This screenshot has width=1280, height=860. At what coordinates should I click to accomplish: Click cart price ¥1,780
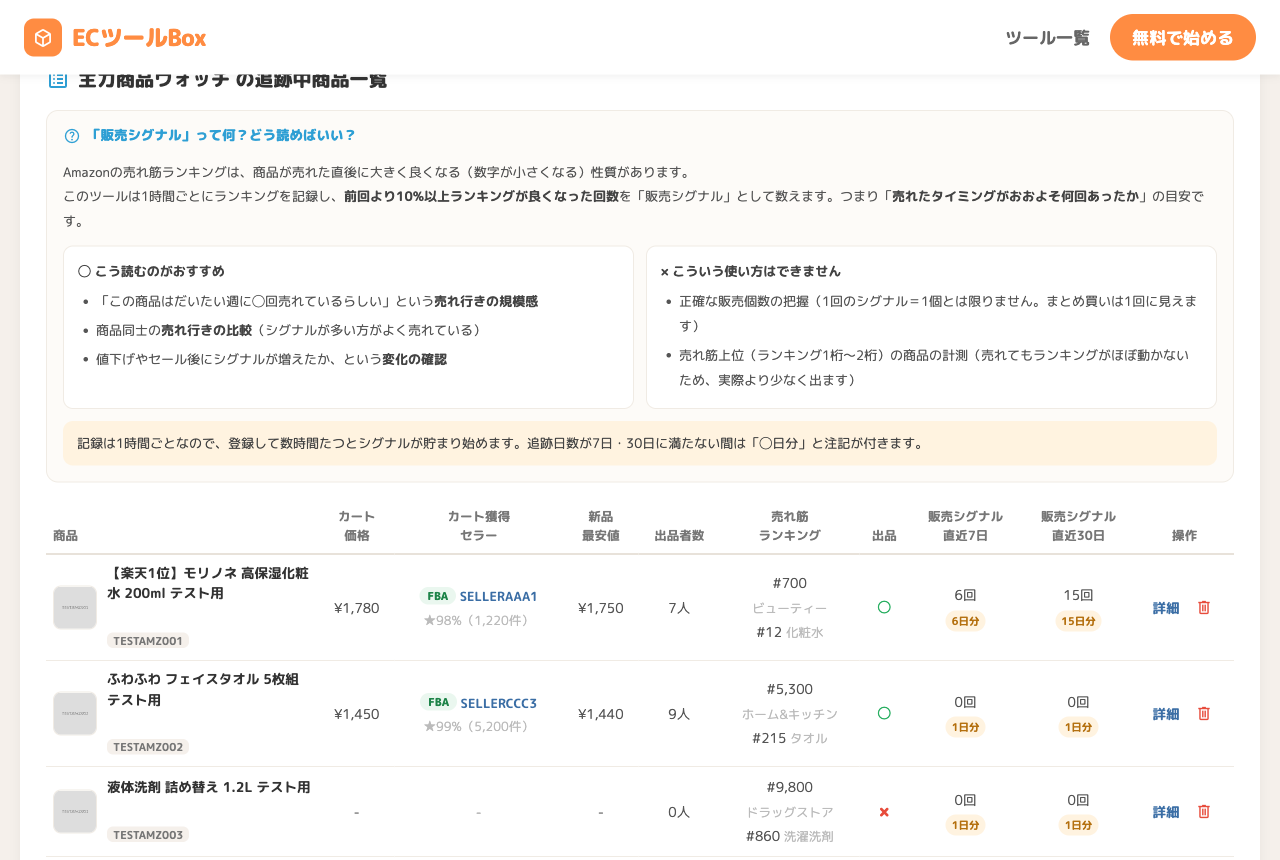coord(356,607)
